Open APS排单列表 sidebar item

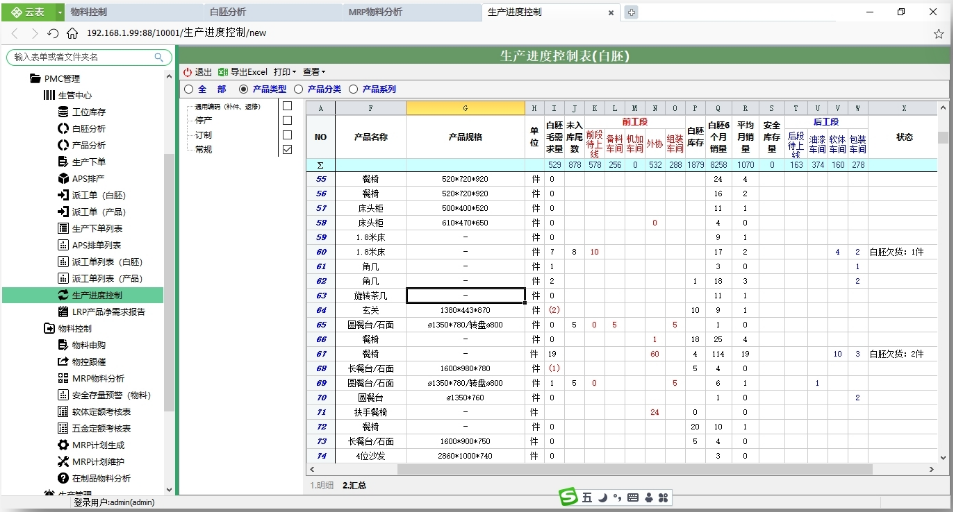(x=96, y=245)
